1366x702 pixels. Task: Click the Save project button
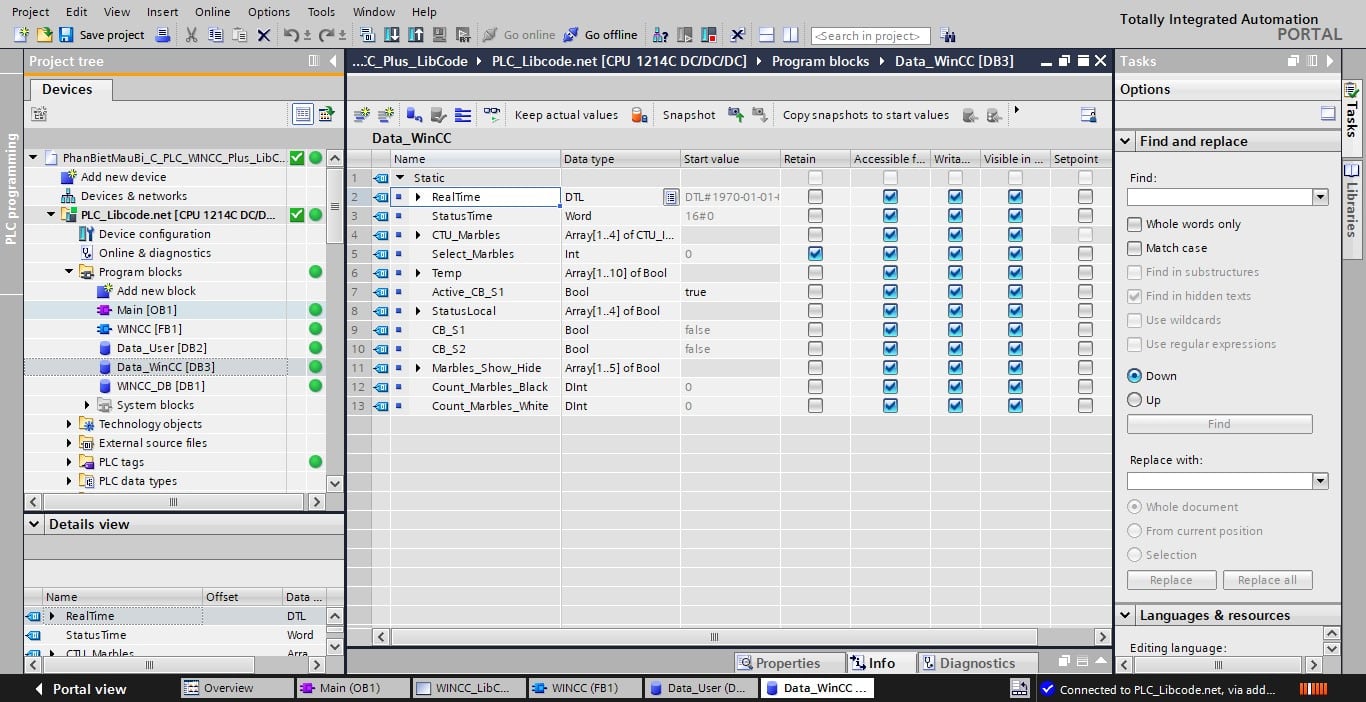point(101,35)
